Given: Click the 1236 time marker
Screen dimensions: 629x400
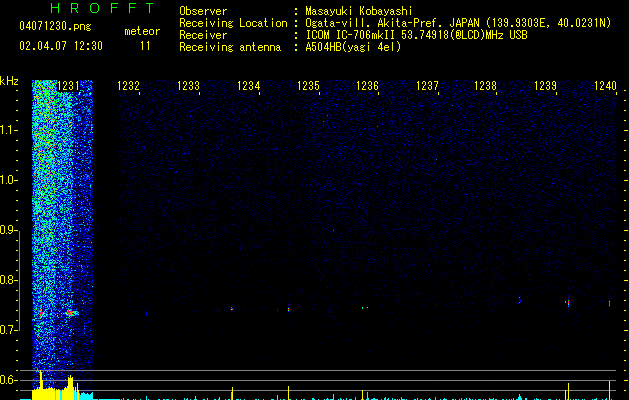Looking at the screenshot, I should [x=367, y=85].
